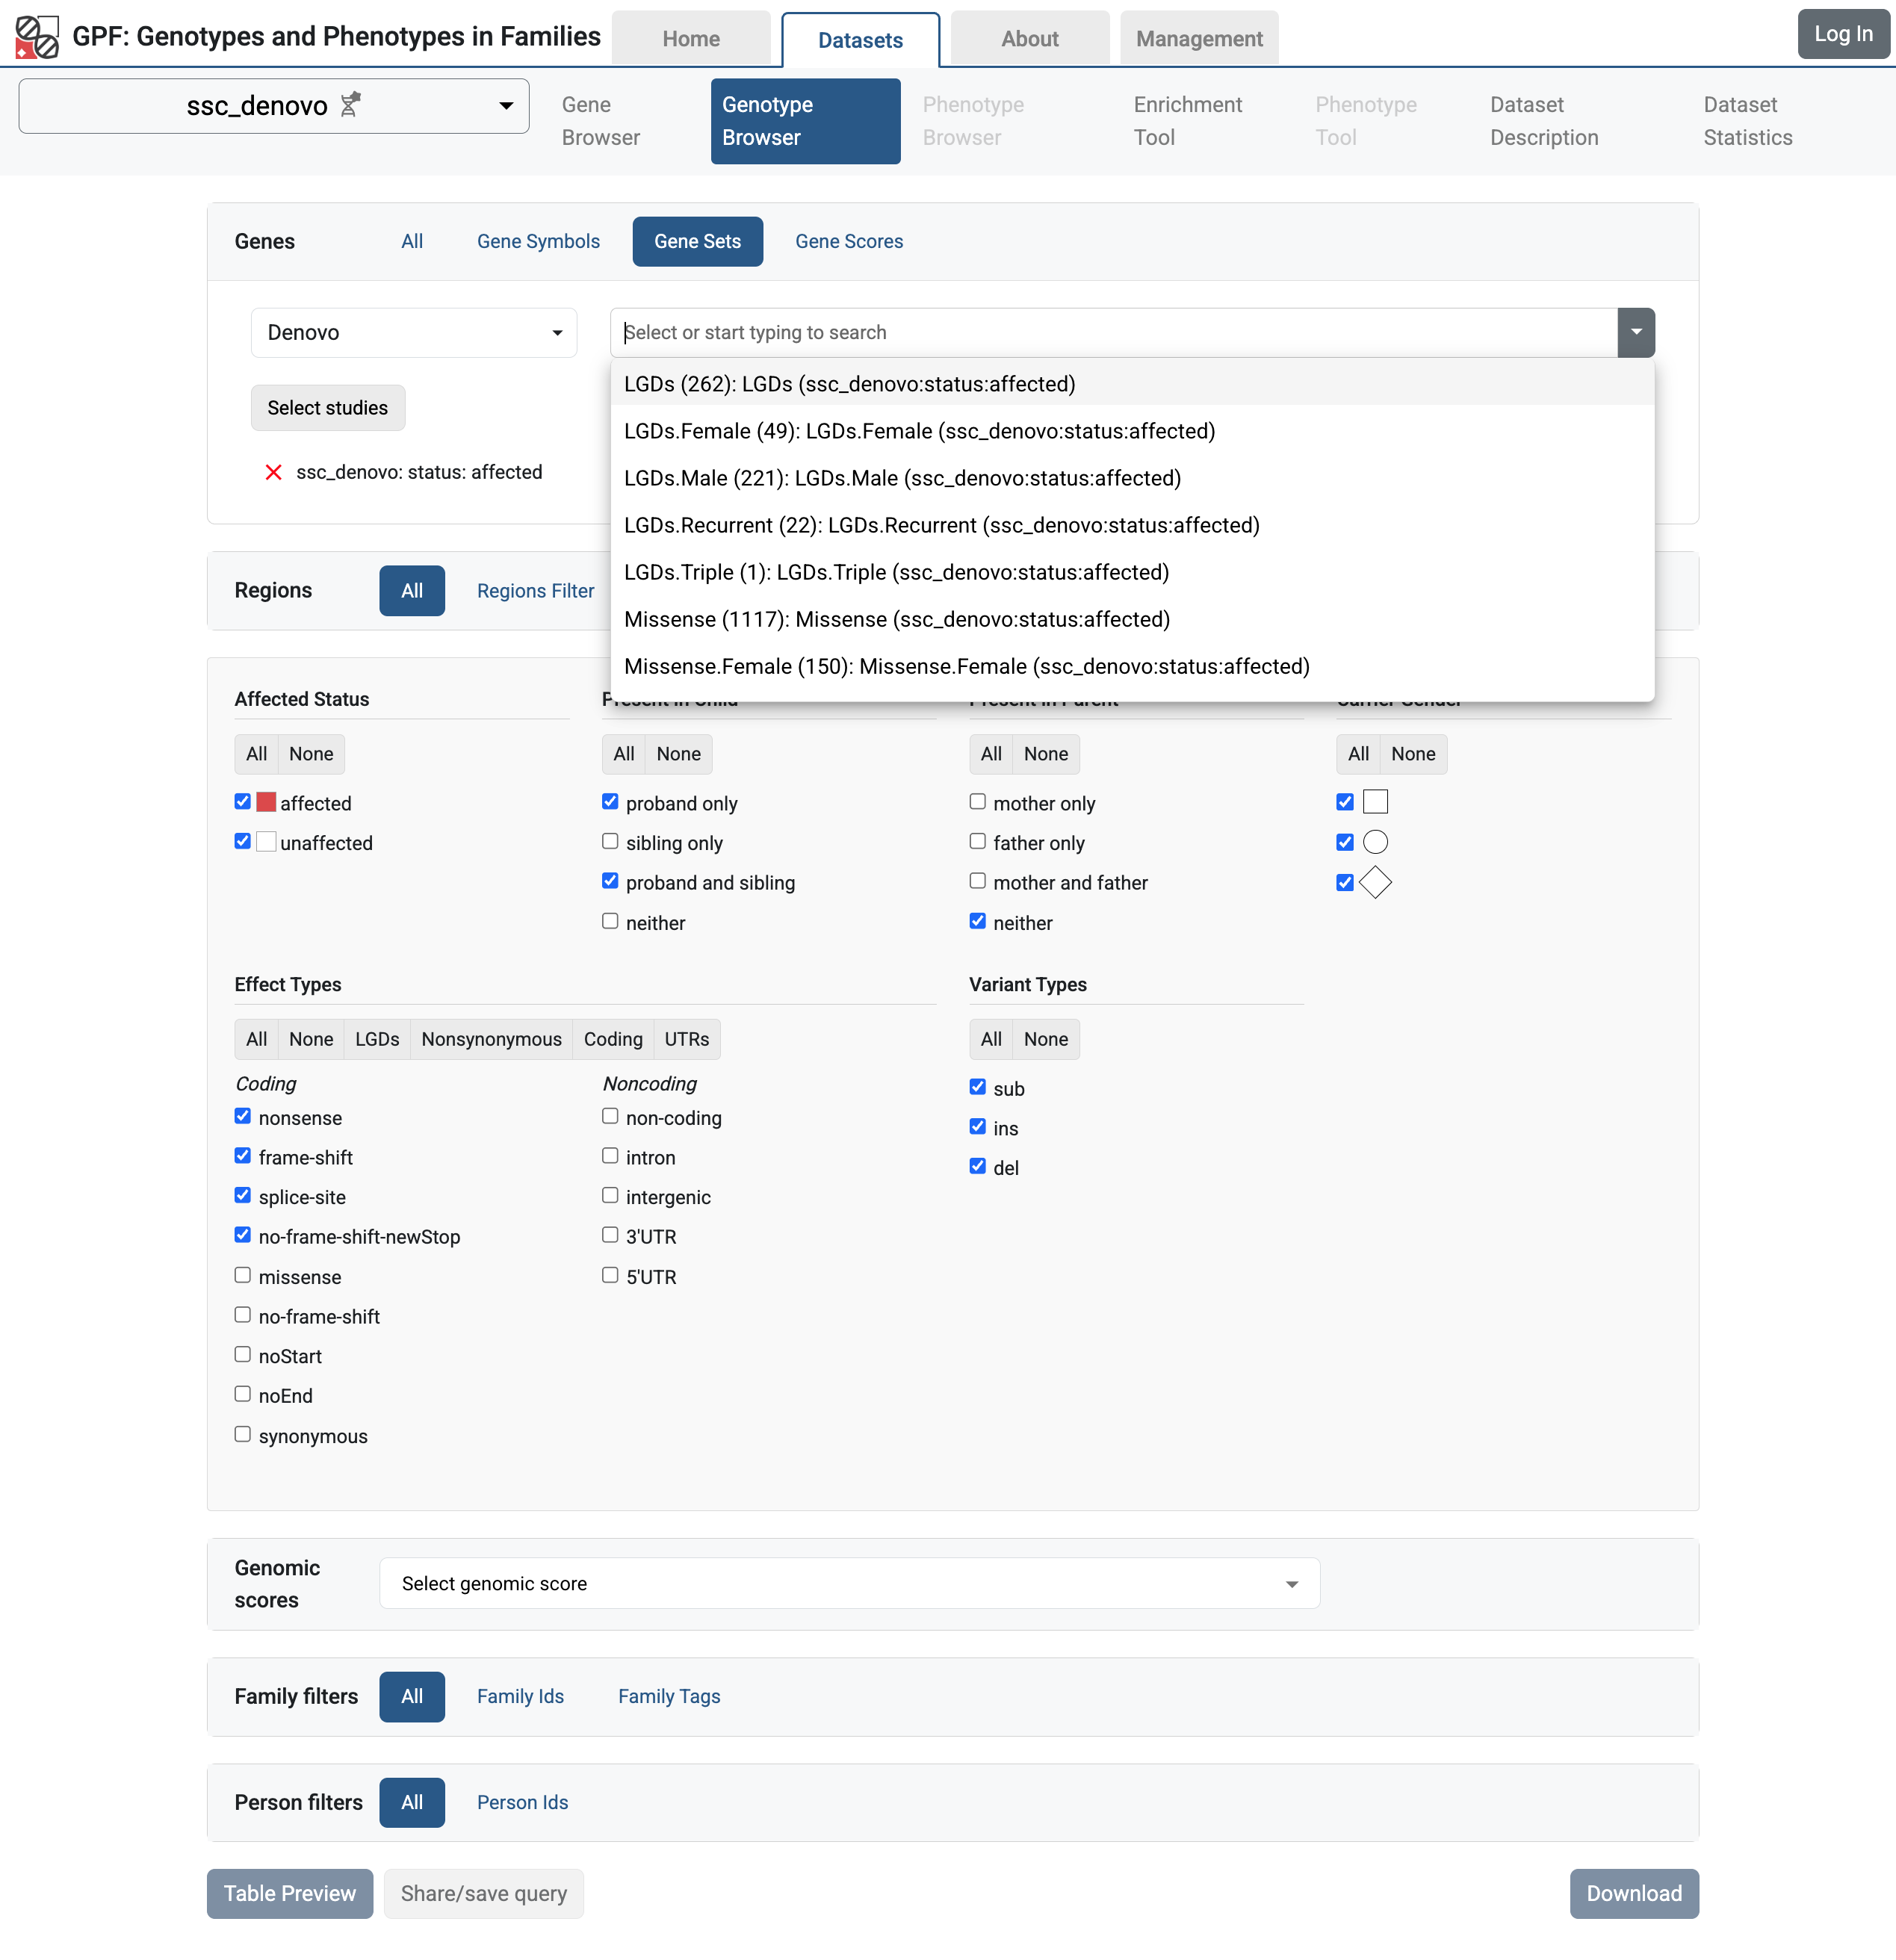Image resolution: width=1896 pixels, height=1960 pixels.
Task: Open the gene set search dropdown arrow
Action: pos(1635,332)
